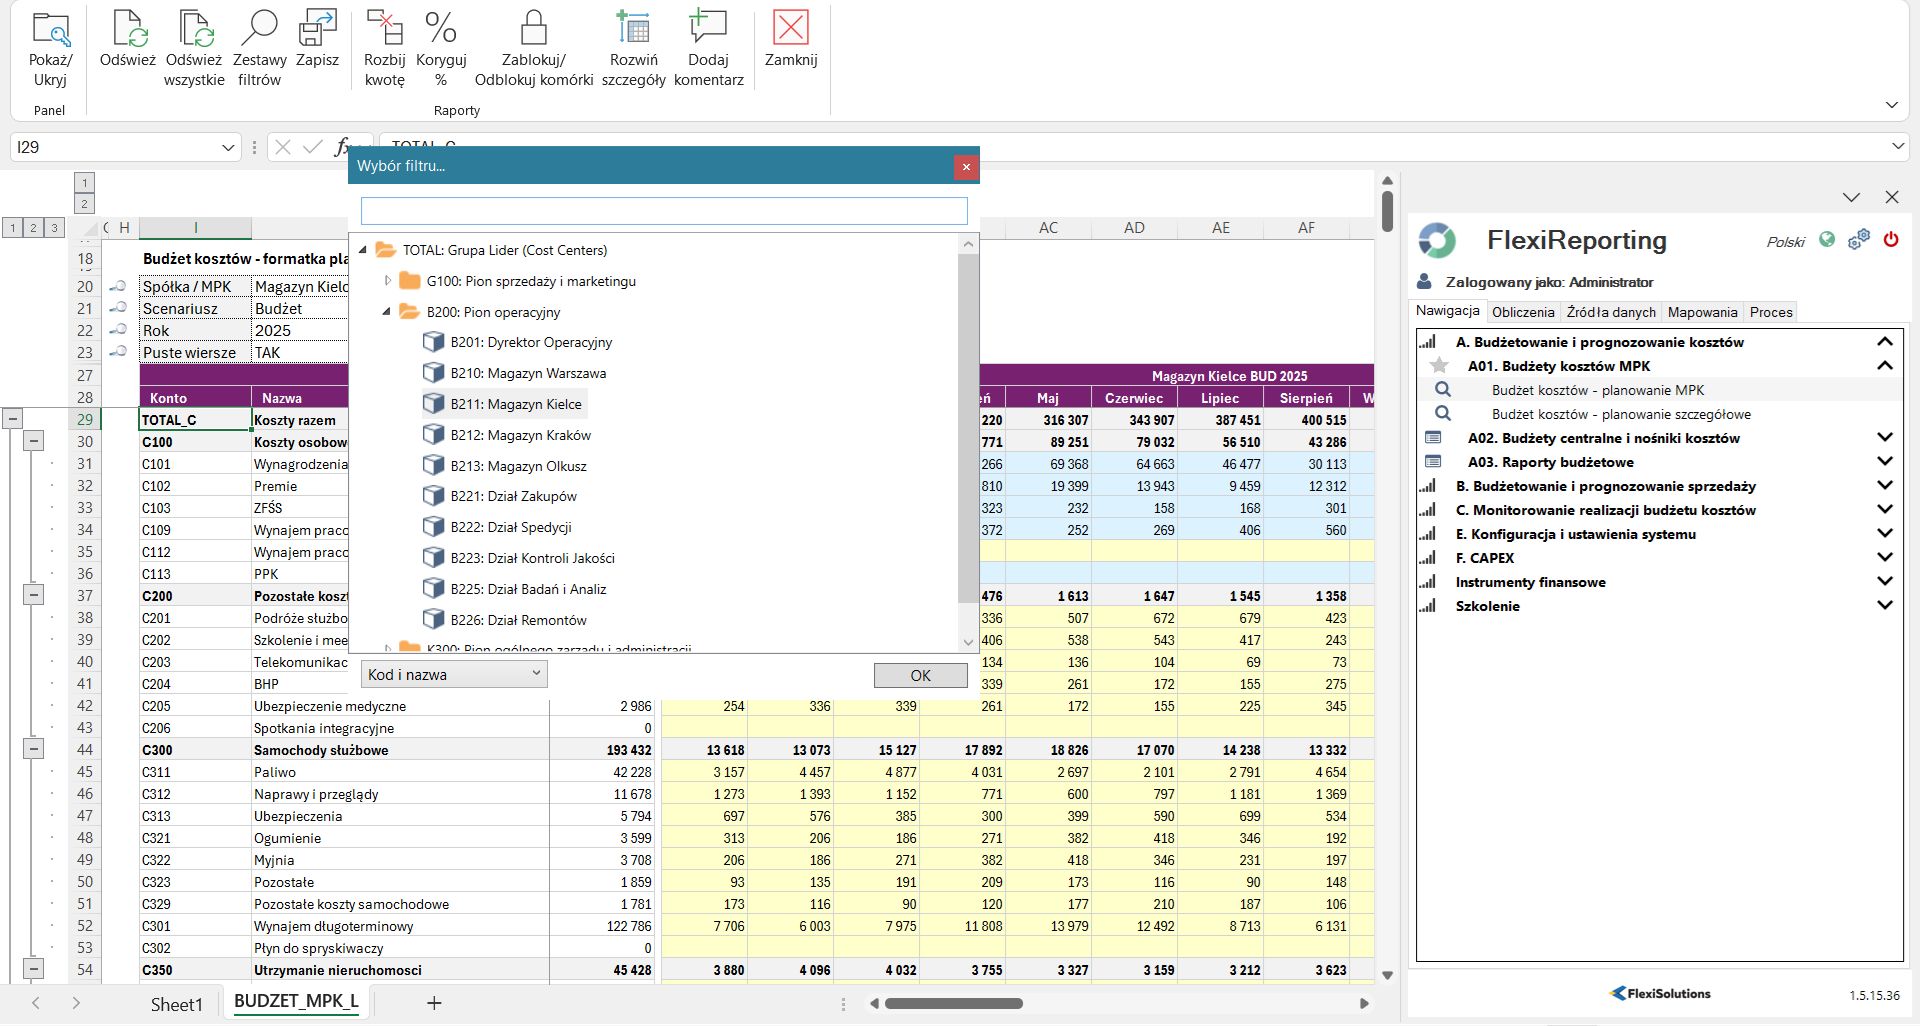Switch to the Obliczenia tab
The image size is (1920, 1026).
pos(1522,312)
